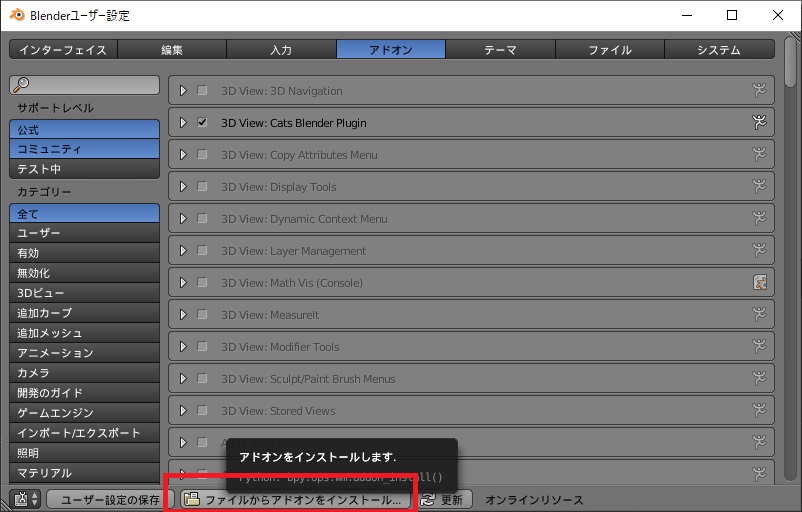Expand Dynamic Context Menu details
Image resolution: width=802 pixels, height=512 pixels.
click(183, 218)
